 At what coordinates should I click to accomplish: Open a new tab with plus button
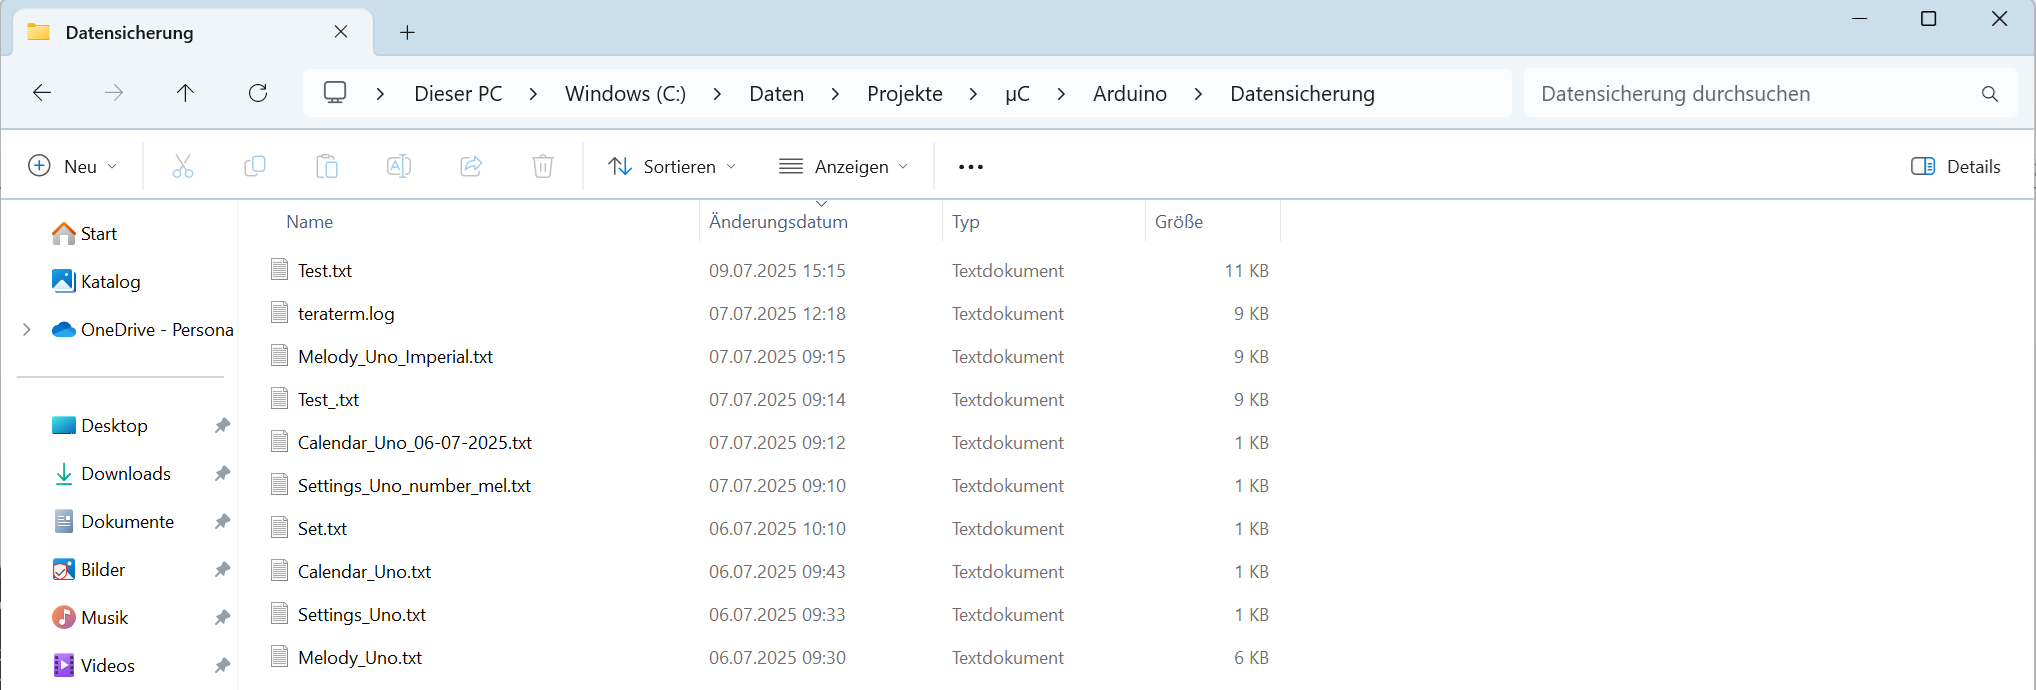pos(407,33)
